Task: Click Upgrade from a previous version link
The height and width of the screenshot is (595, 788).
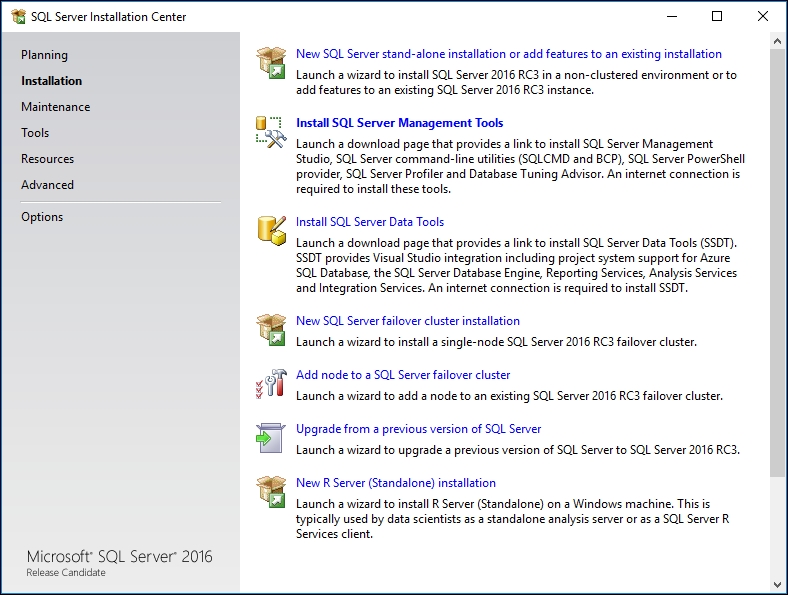Action: [418, 429]
